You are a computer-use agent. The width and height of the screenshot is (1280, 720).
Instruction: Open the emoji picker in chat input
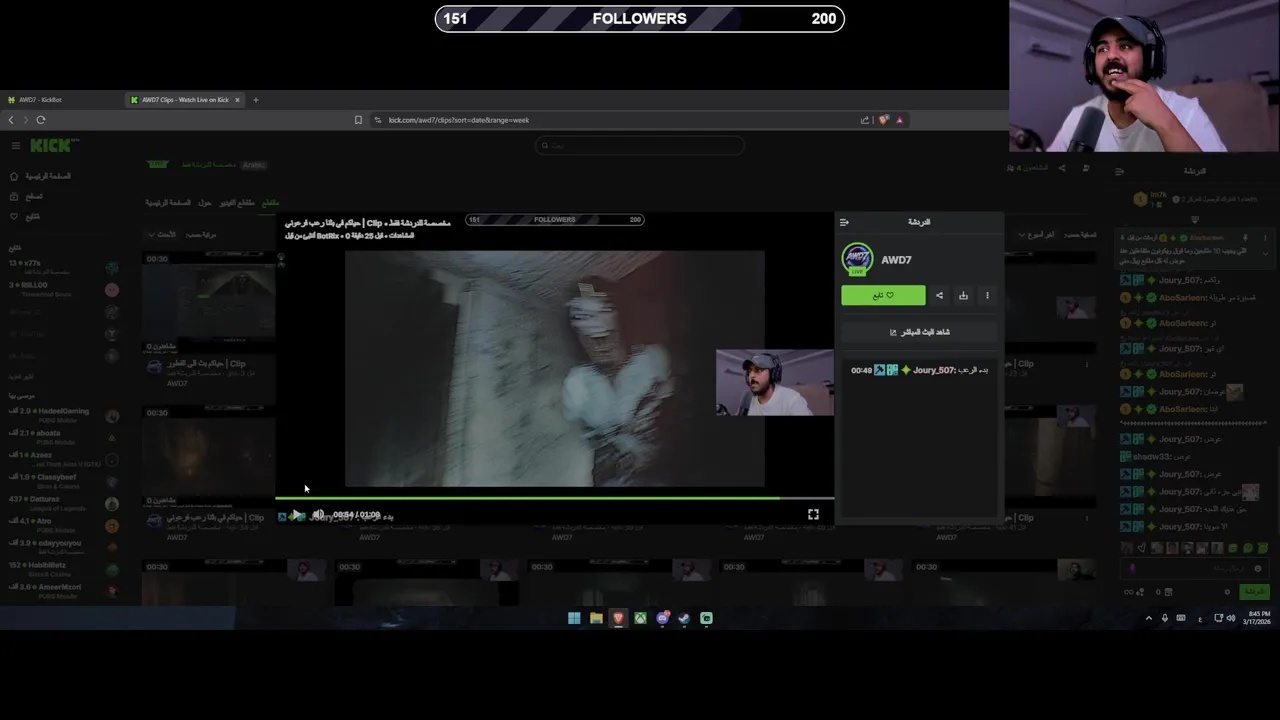point(1257,568)
